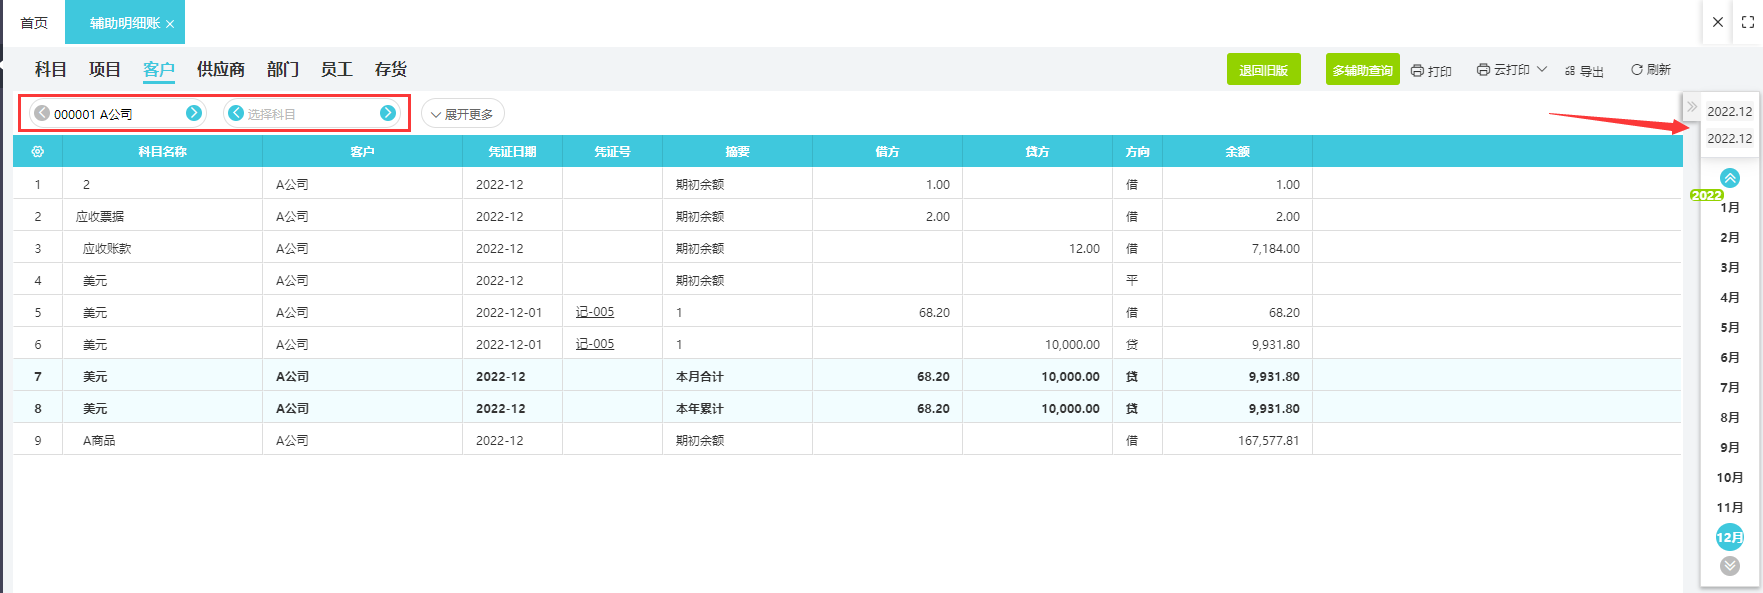
Task: Export the ledger with 导出
Action: (1584, 71)
